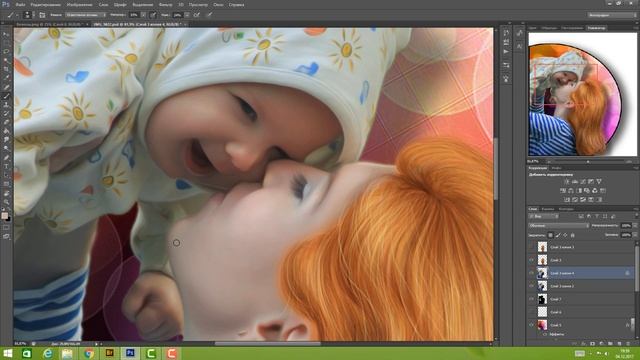The height and width of the screenshot is (360, 640).
Task: Toggle visibility of Слой 5 layer
Action: [x=531, y=325]
